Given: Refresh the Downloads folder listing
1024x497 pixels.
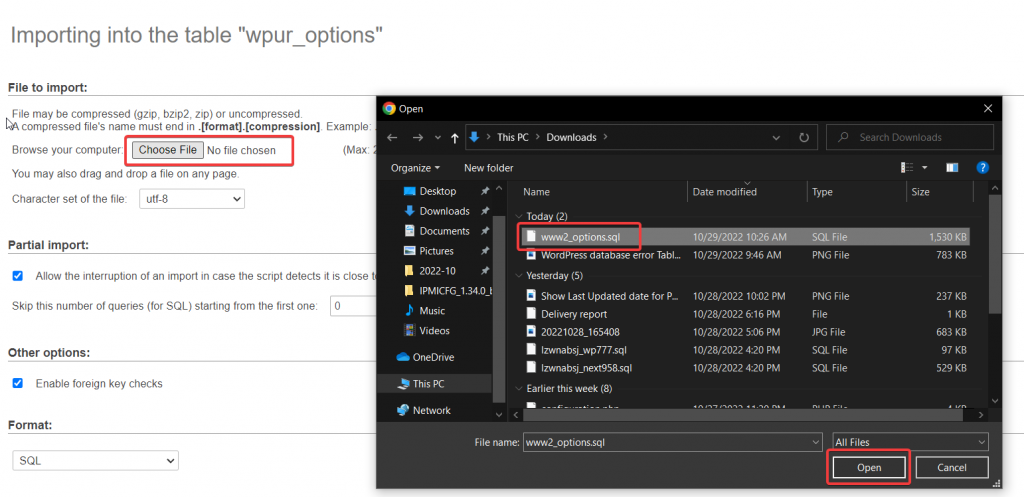Looking at the screenshot, I should (804, 137).
